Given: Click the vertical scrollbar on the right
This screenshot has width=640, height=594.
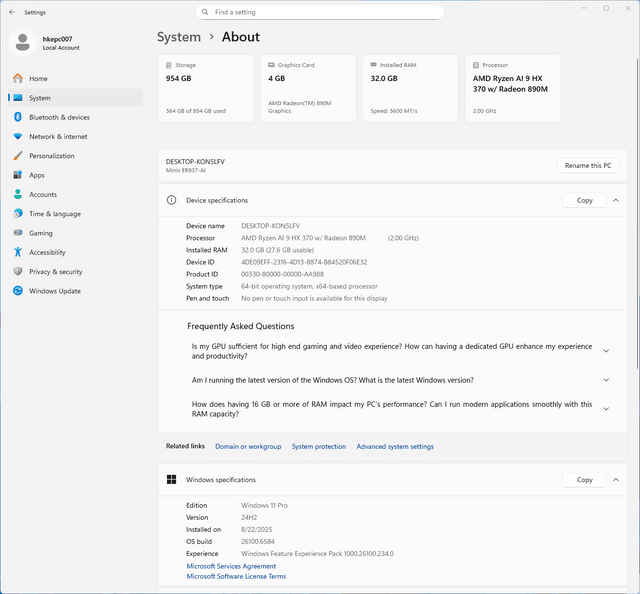Looking at the screenshot, I should (637, 212).
